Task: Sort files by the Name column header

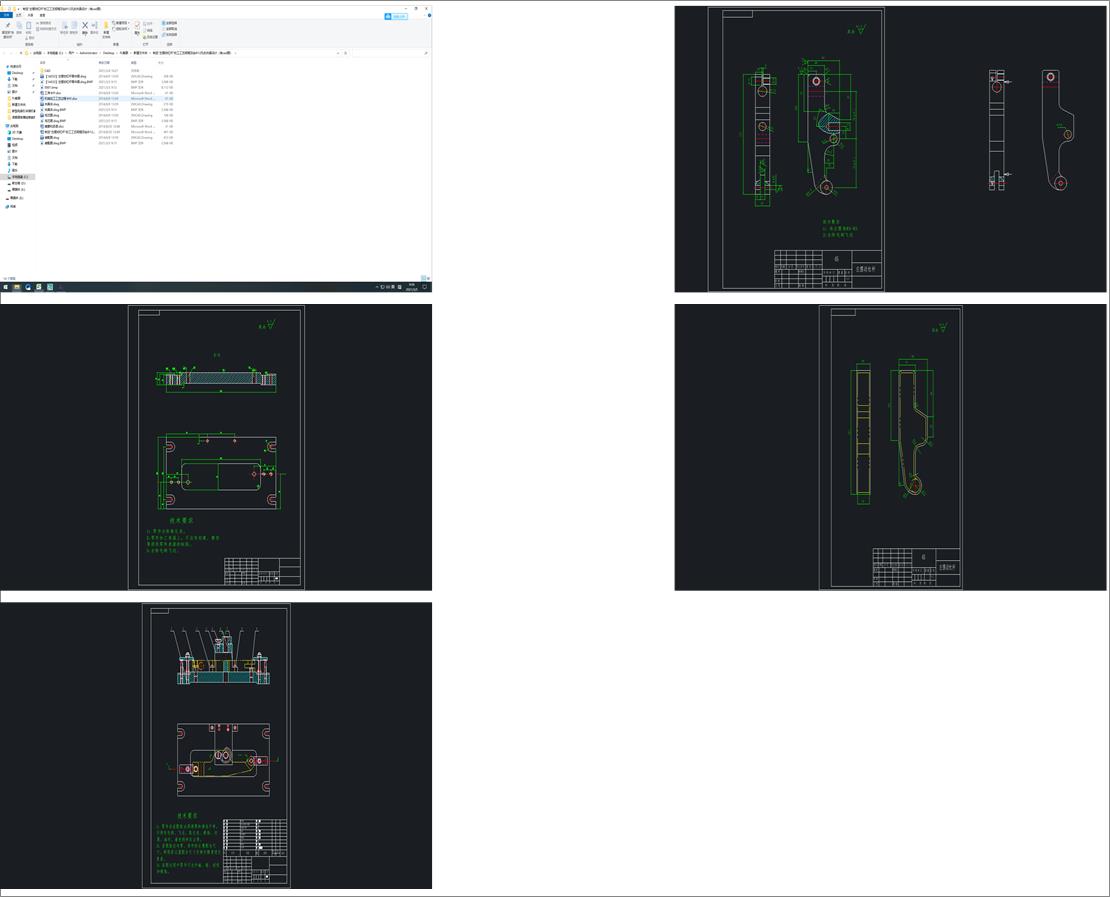Action: 42,62
